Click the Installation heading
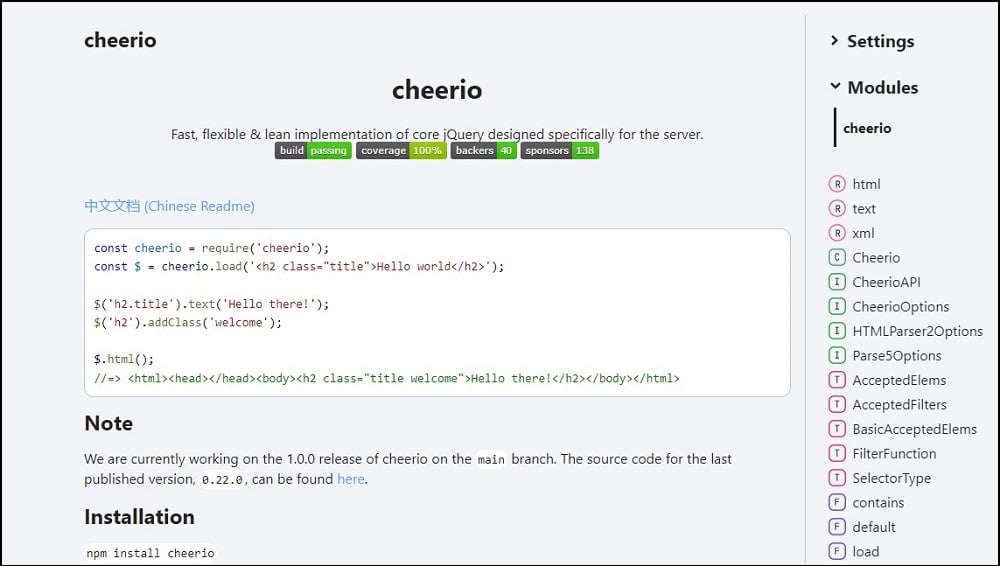 139,517
